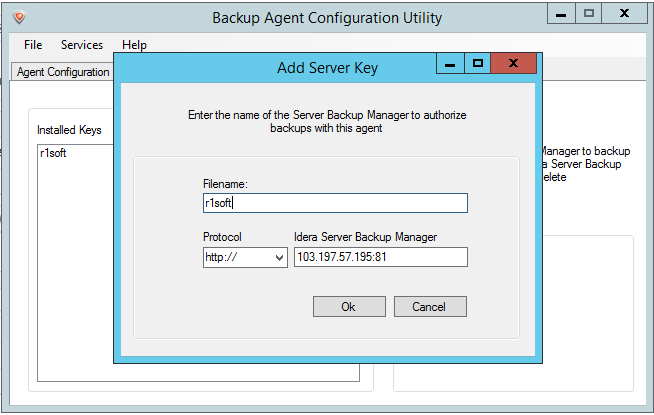Open the Services menu
The height and width of the screenshot is (415, 654).
coord(81,45)
